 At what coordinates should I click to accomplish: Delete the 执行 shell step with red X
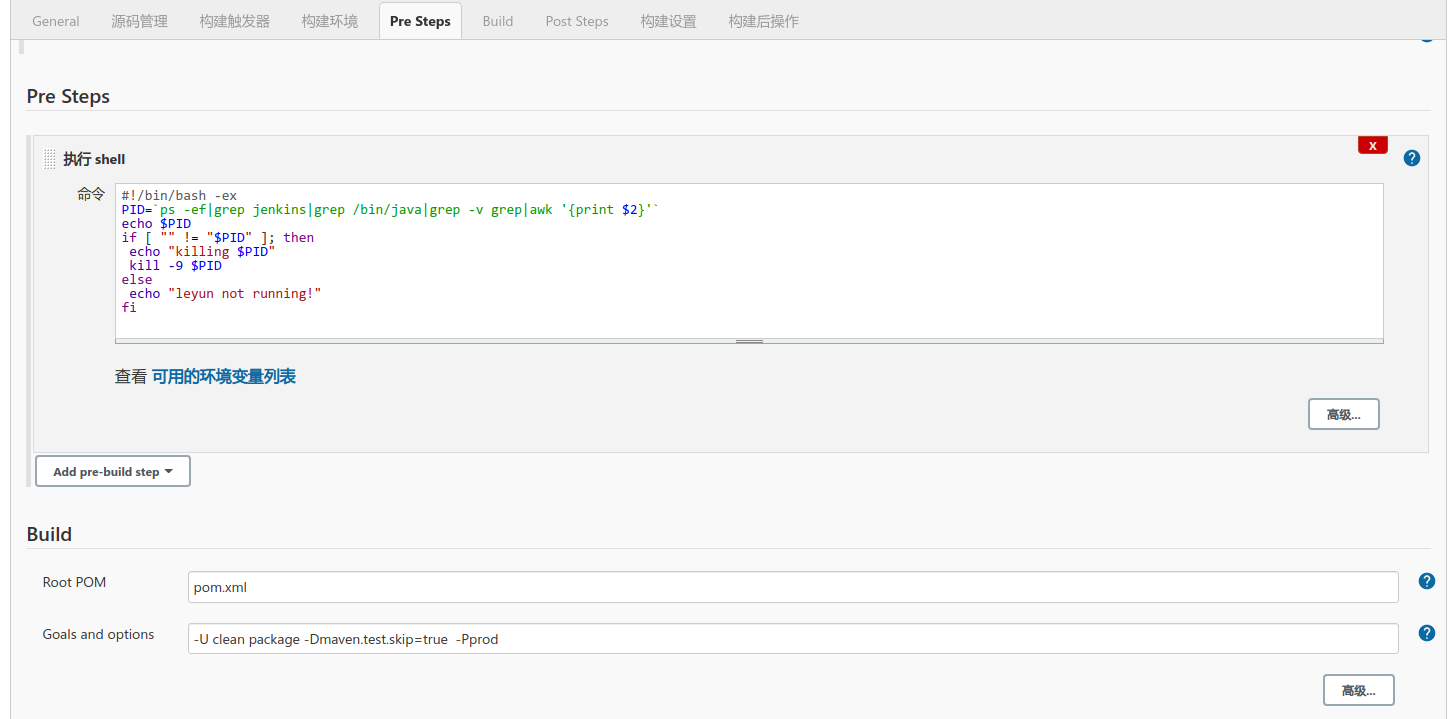click(x=1372, y=145)
